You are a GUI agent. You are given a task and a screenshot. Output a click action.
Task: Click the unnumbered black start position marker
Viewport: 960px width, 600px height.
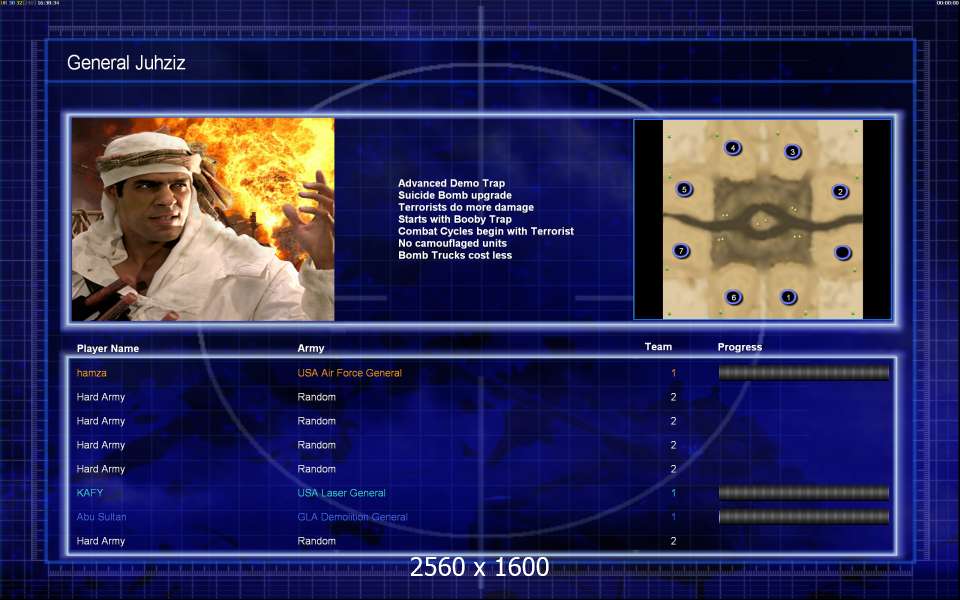pyautogui.click(x=842, y=252)
